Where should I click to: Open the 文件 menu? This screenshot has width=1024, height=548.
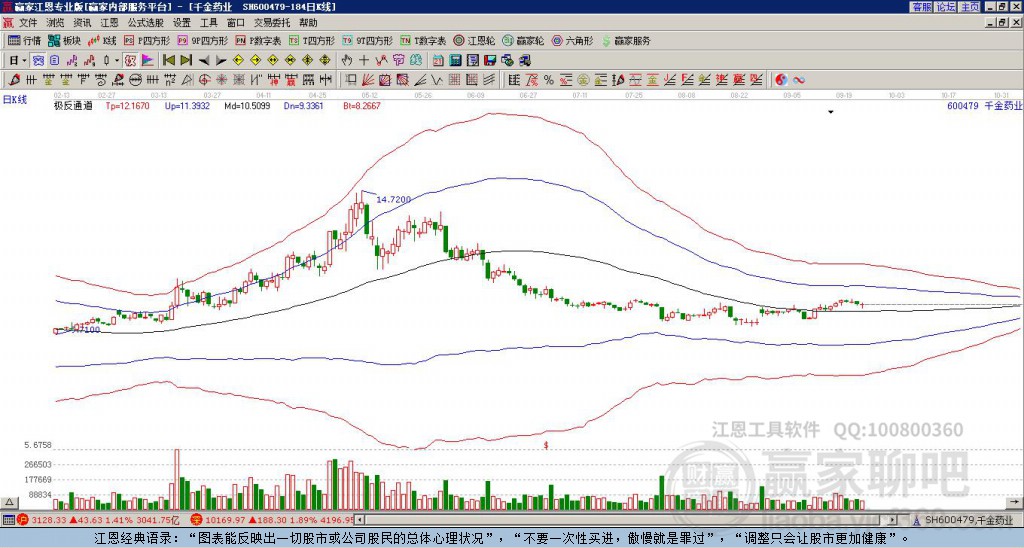(x=29, y=23)
